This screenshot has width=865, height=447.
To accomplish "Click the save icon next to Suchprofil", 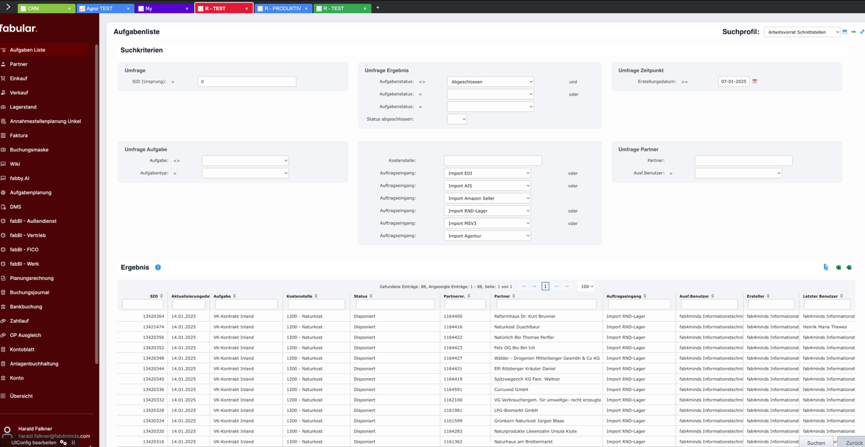I will tap(845, 32).
